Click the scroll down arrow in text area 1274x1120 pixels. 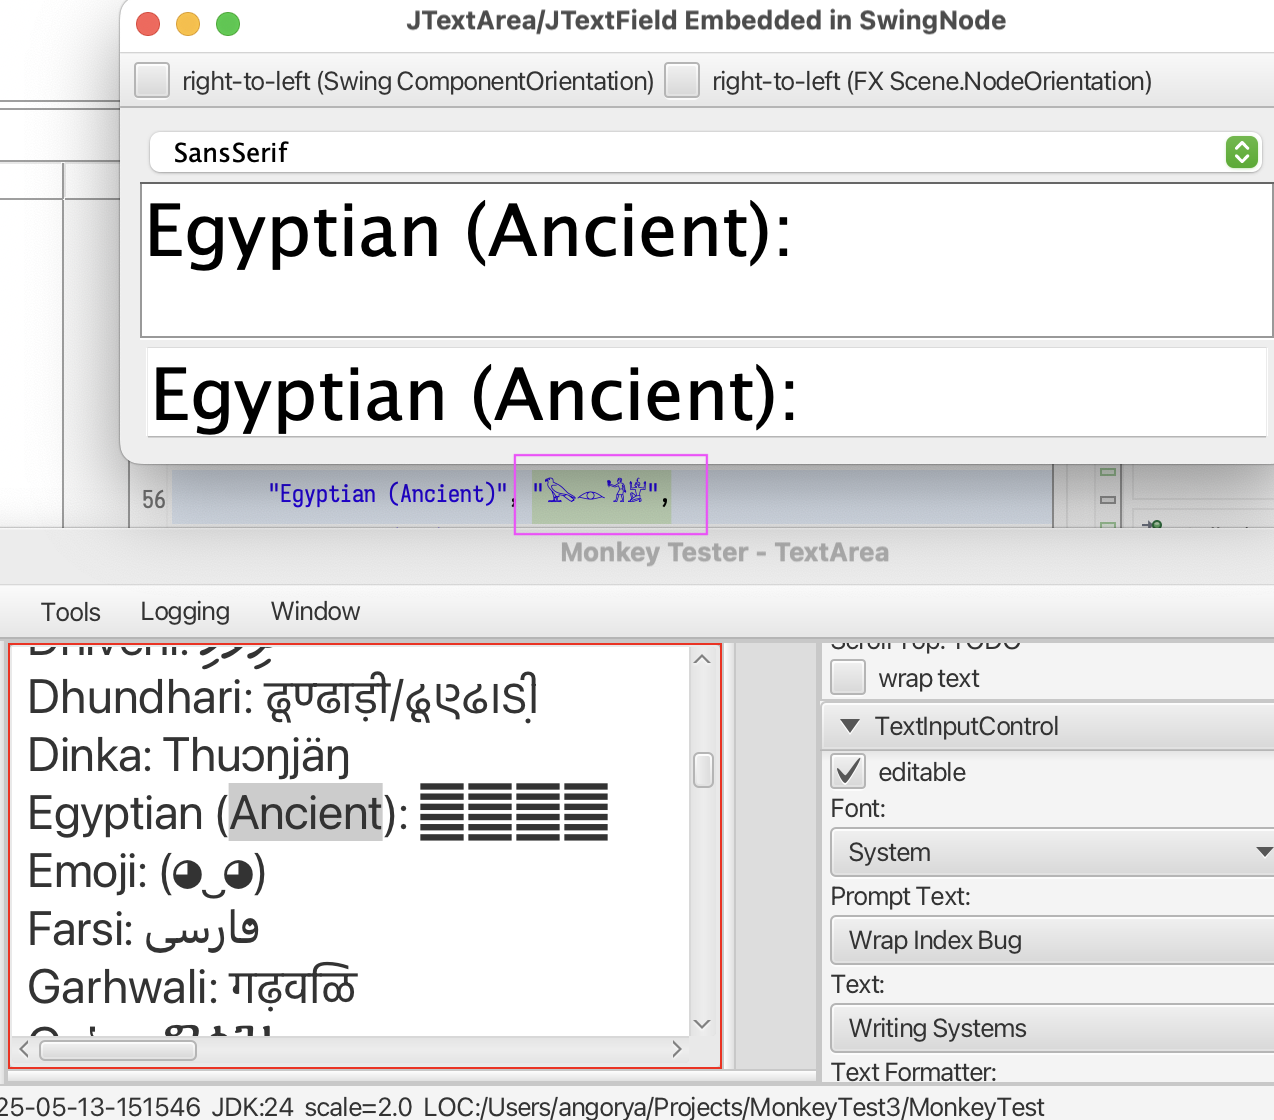702,1024
